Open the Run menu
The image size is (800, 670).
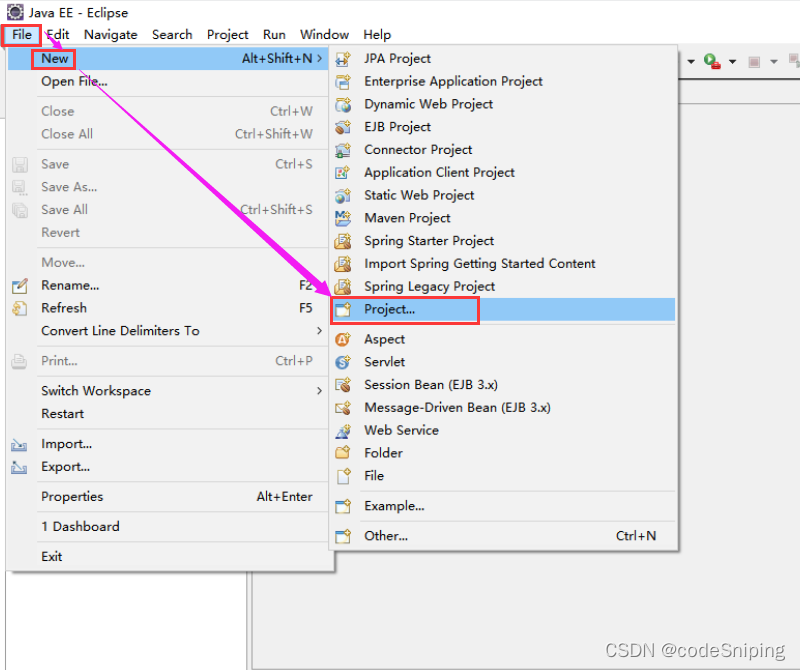tap(274, 35)
